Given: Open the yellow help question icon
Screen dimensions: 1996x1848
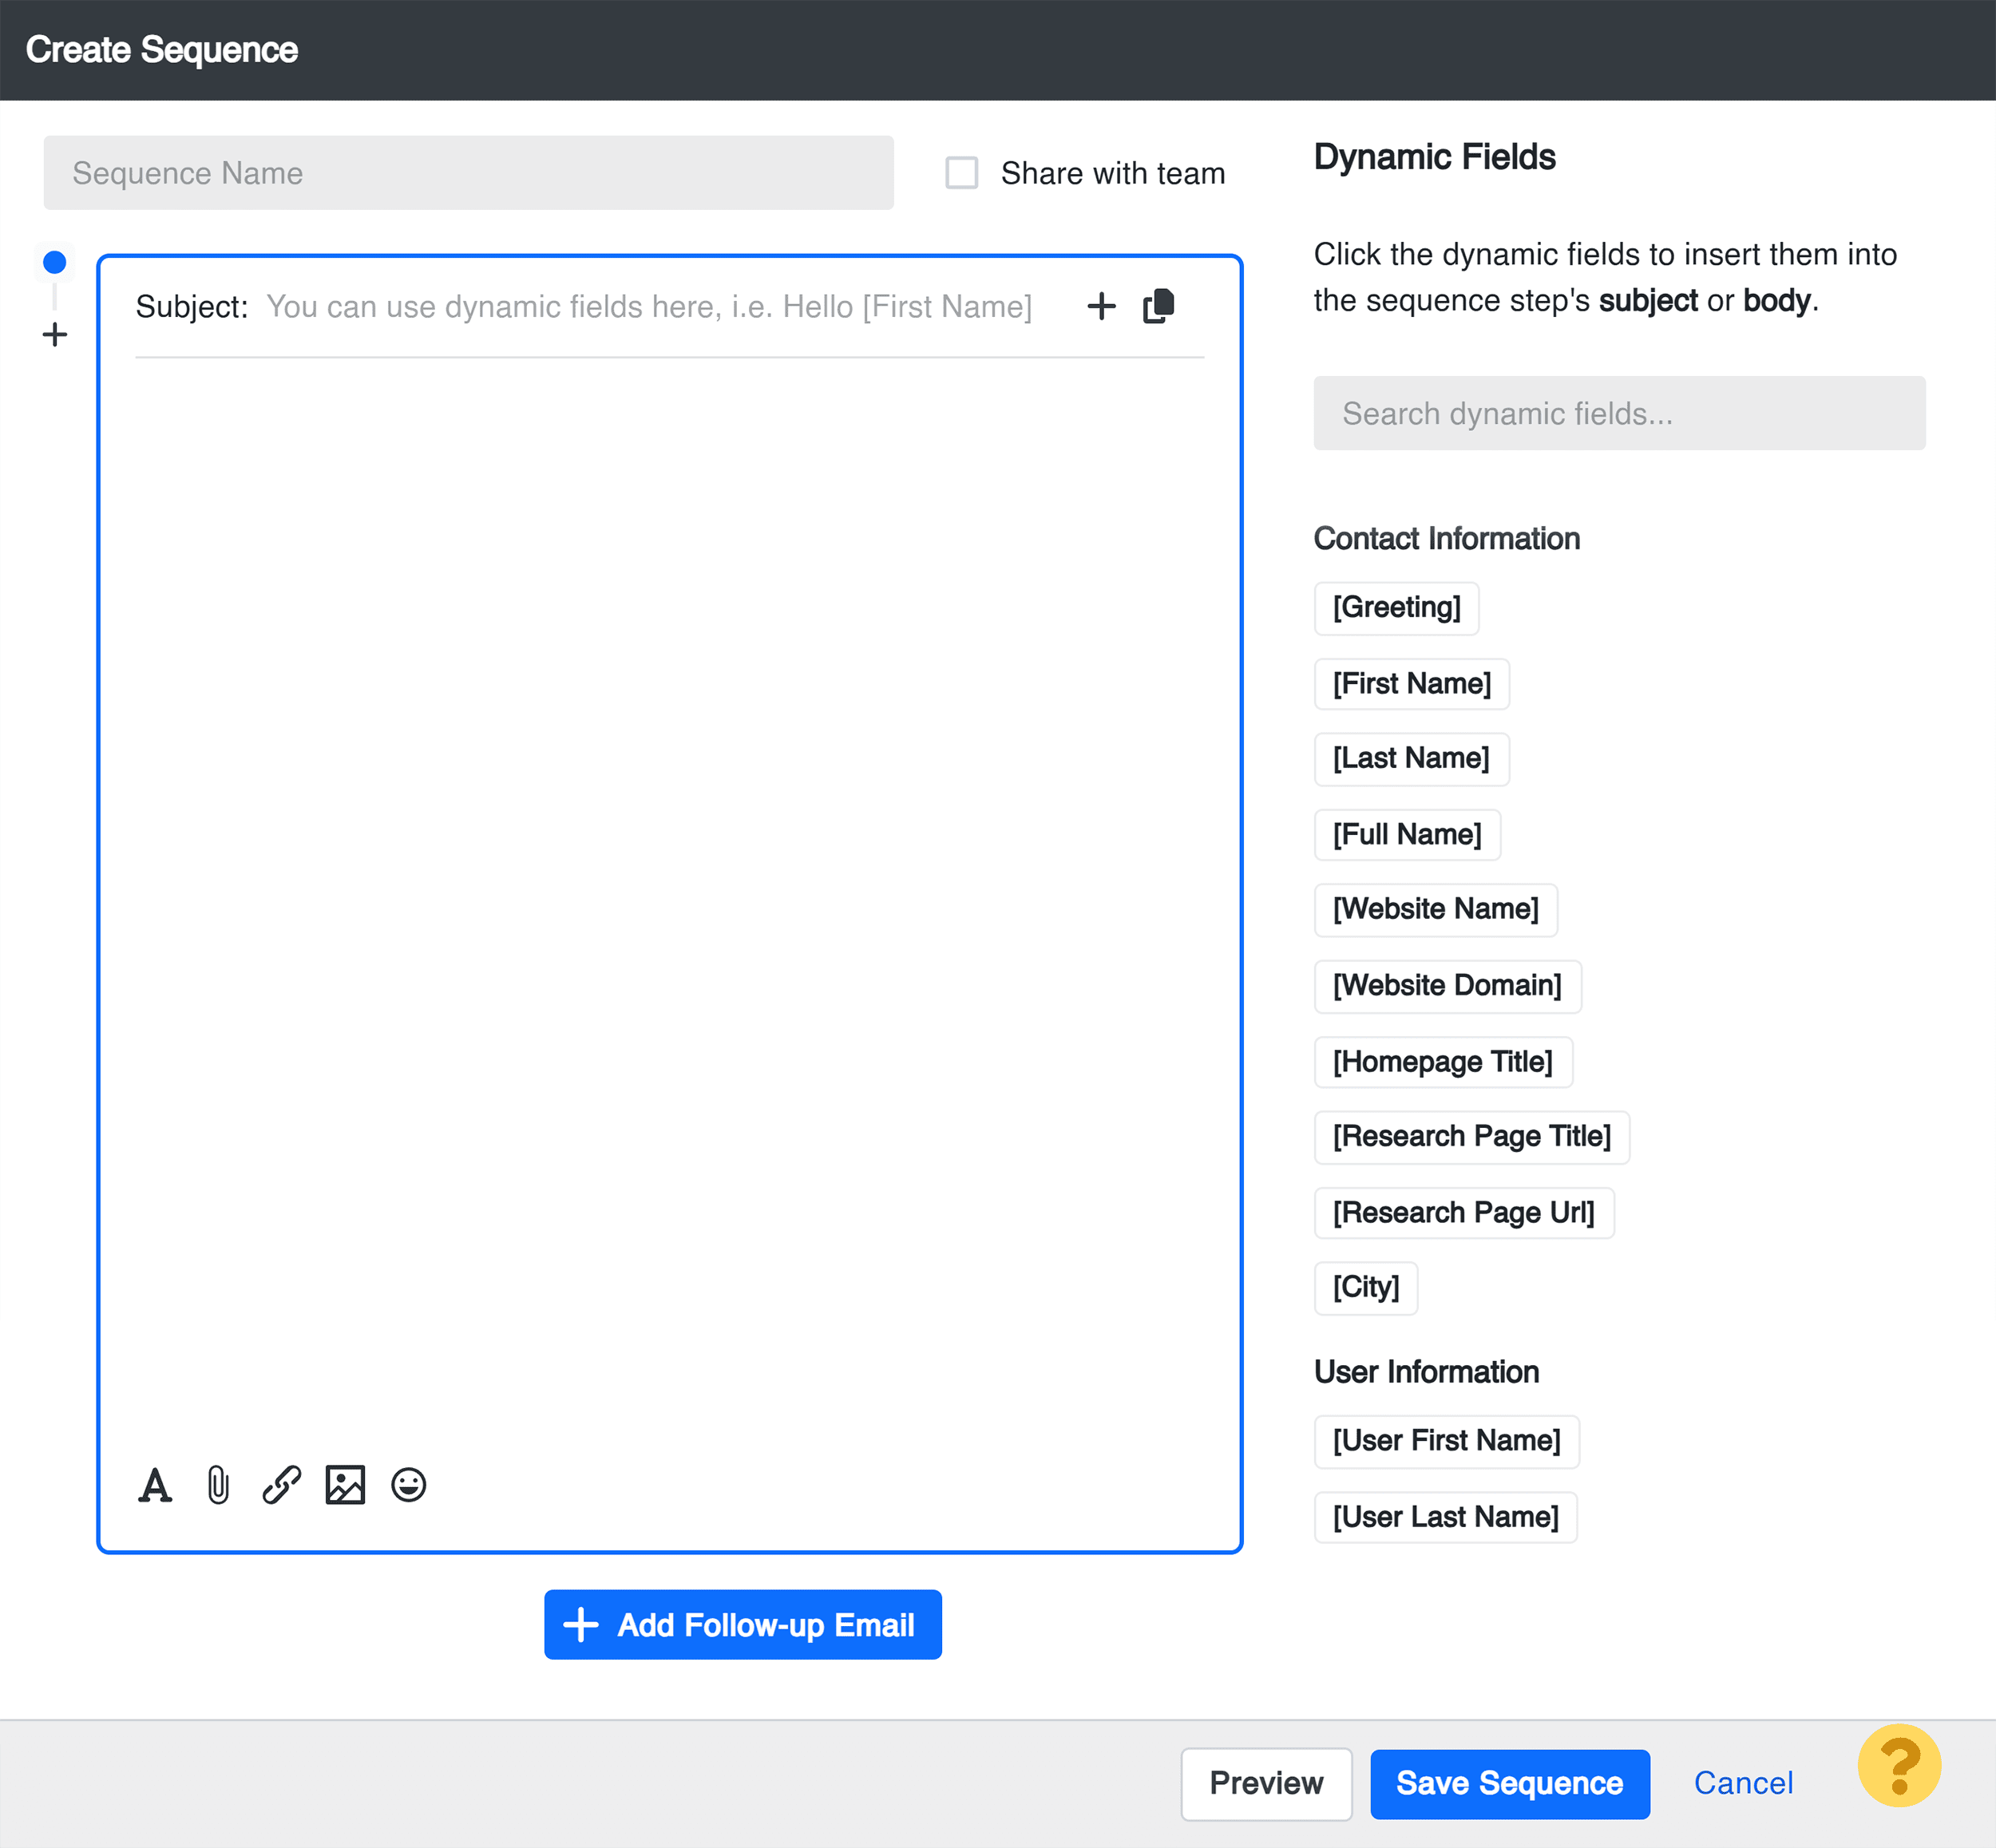Looking at the screenshot, I should [x=1898, y=1766].
